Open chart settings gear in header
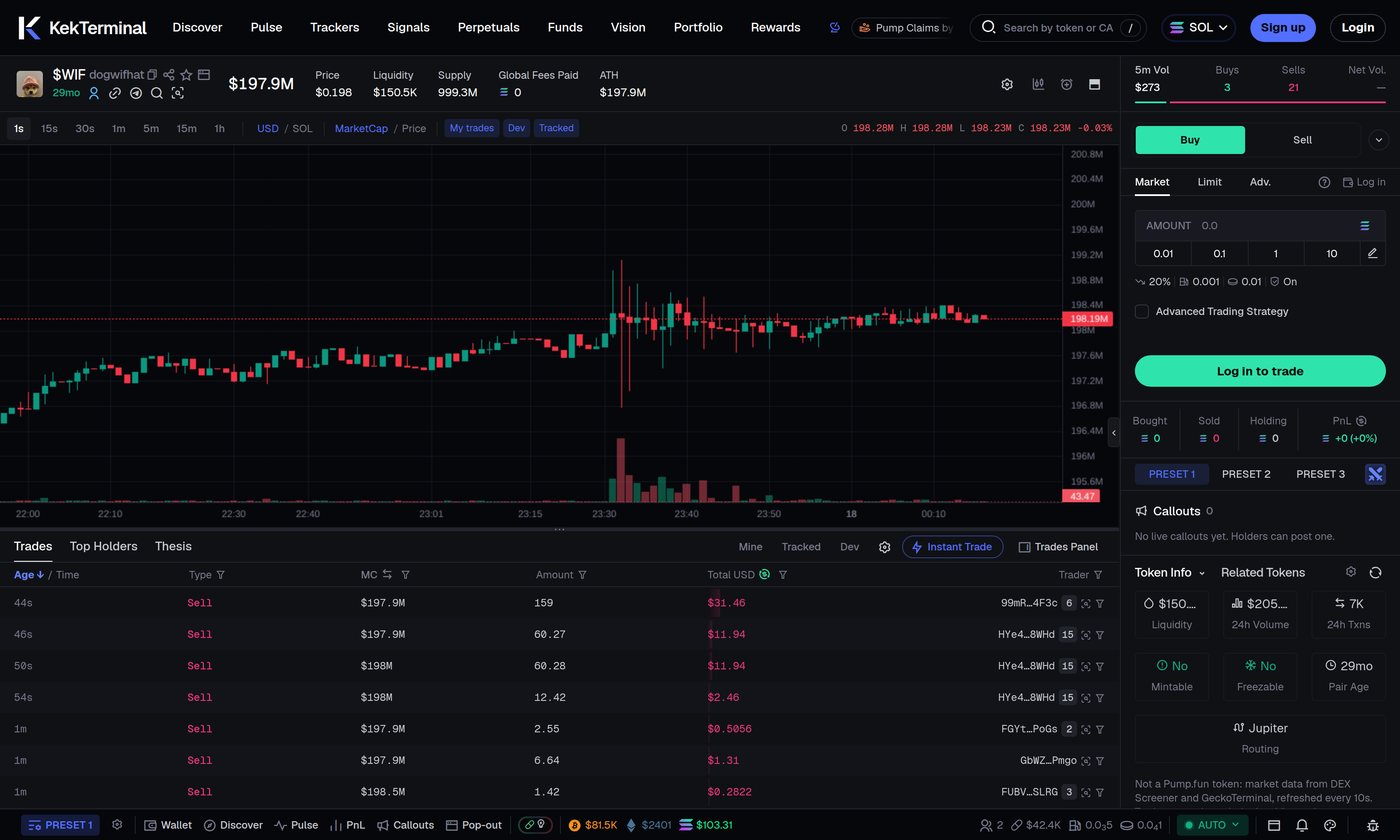 tap(1007, 84)
